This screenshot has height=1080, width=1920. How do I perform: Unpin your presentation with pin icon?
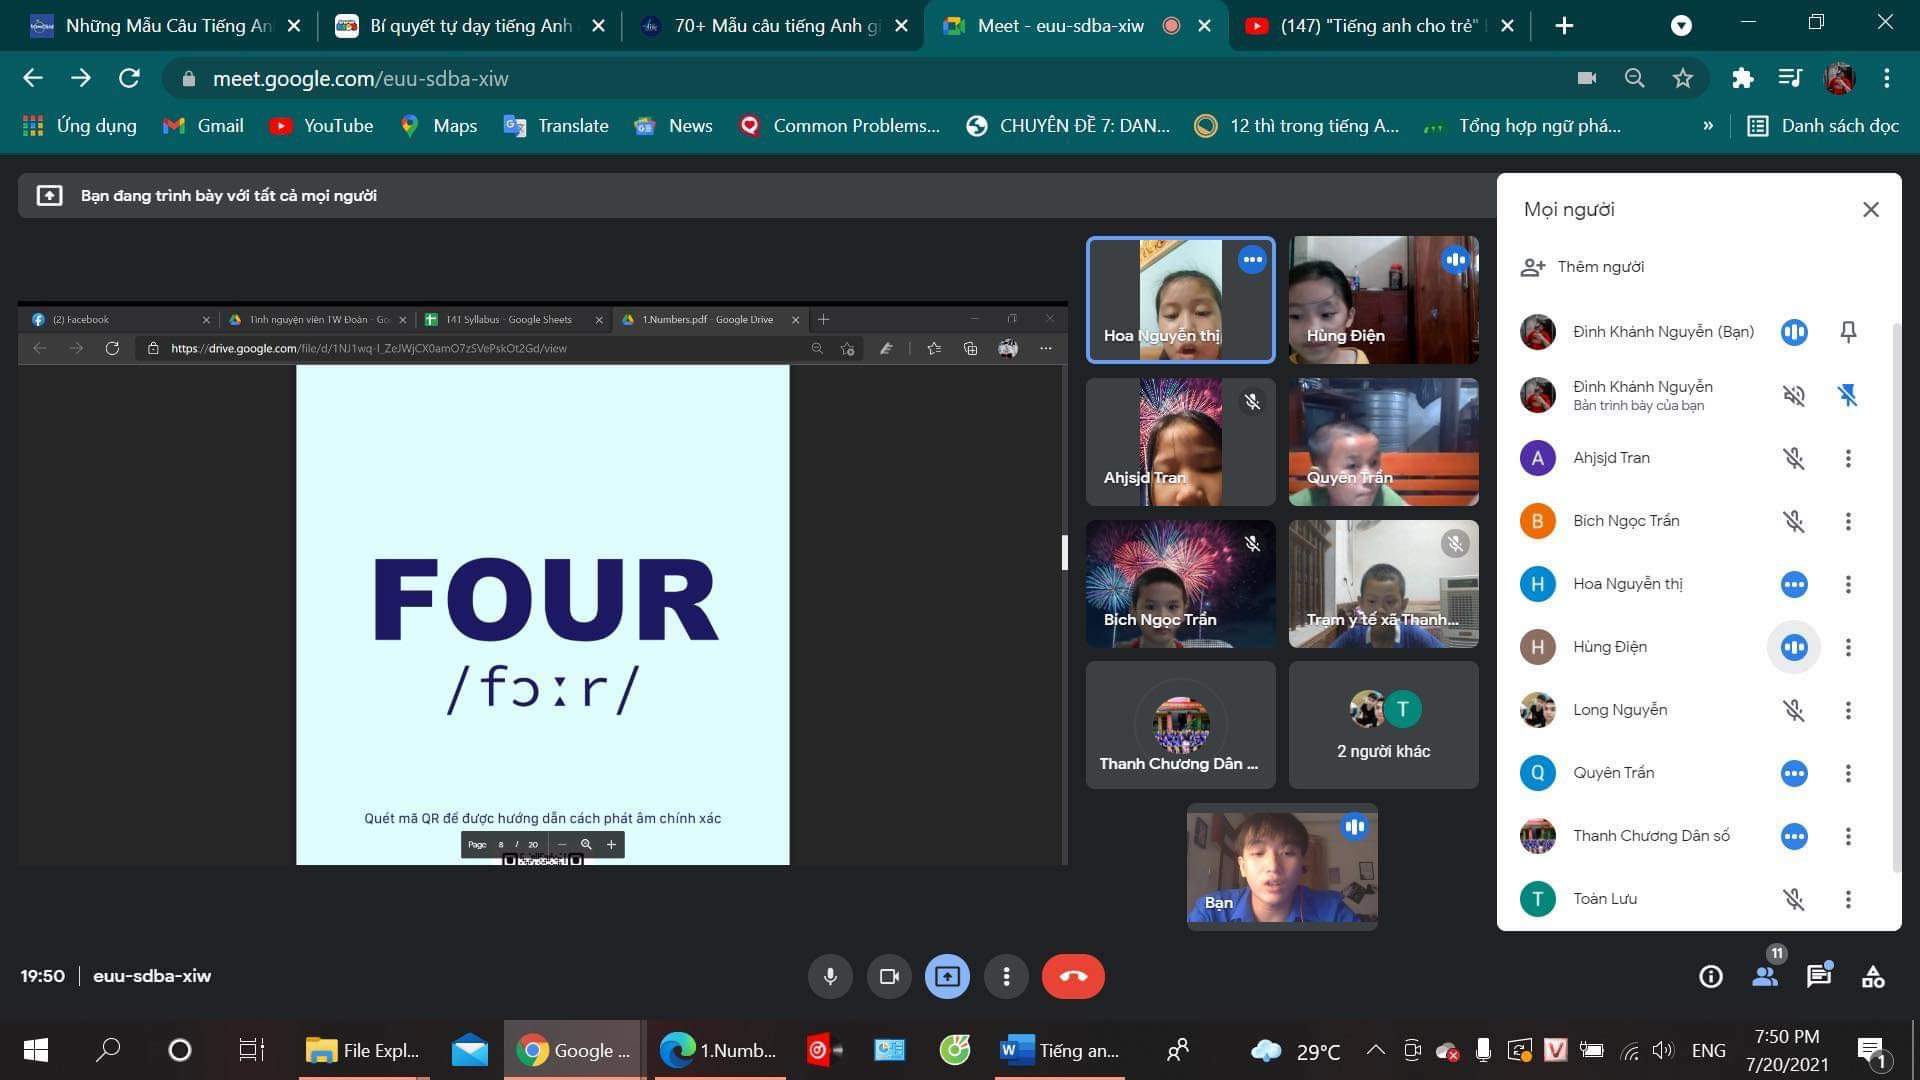tap(1847, 395)
